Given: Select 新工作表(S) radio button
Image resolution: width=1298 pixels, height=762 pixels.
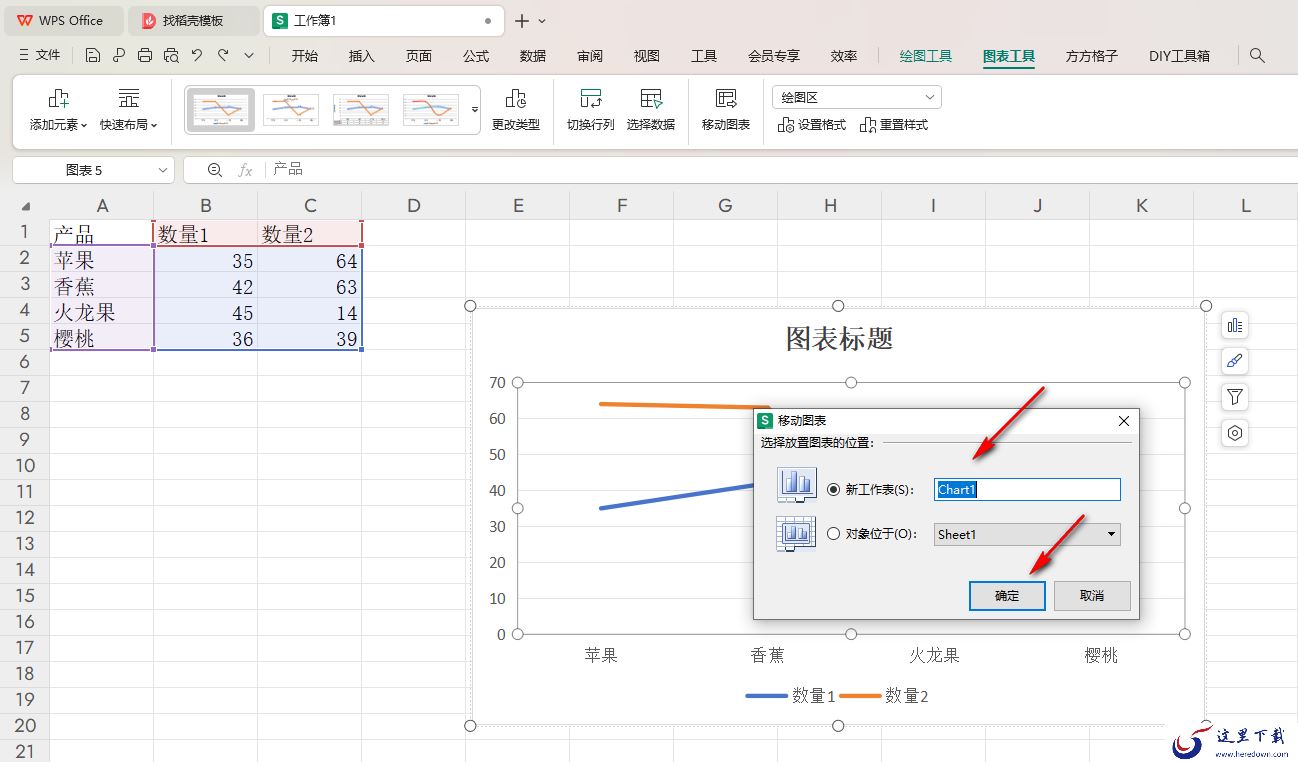Looking at the screenshot, I should click(834, 490).
